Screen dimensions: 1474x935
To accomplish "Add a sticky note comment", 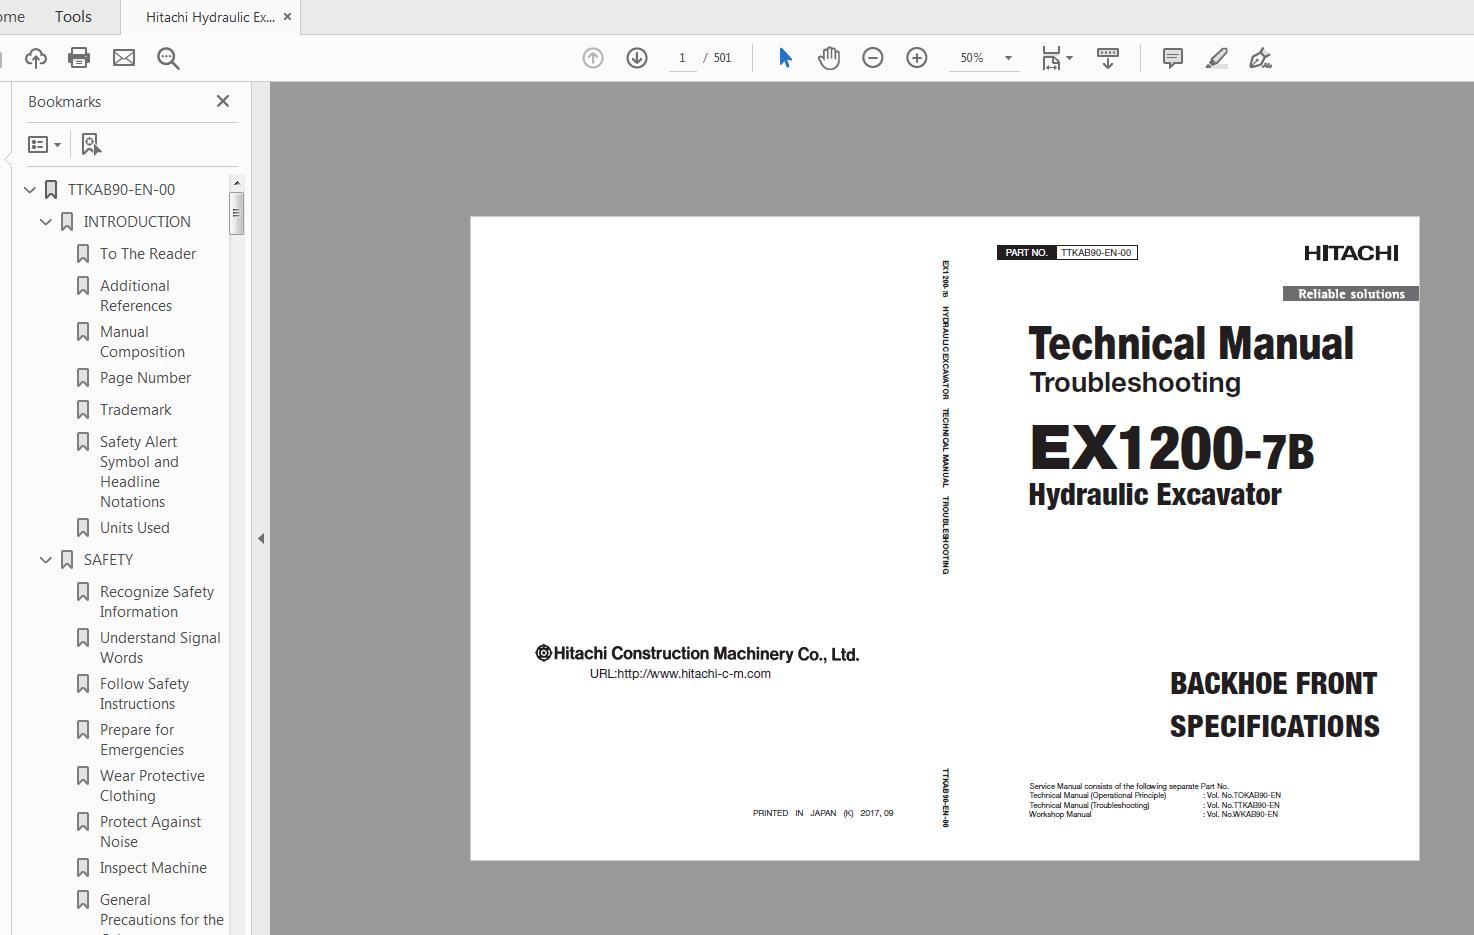I will (x=1173, y=58).
